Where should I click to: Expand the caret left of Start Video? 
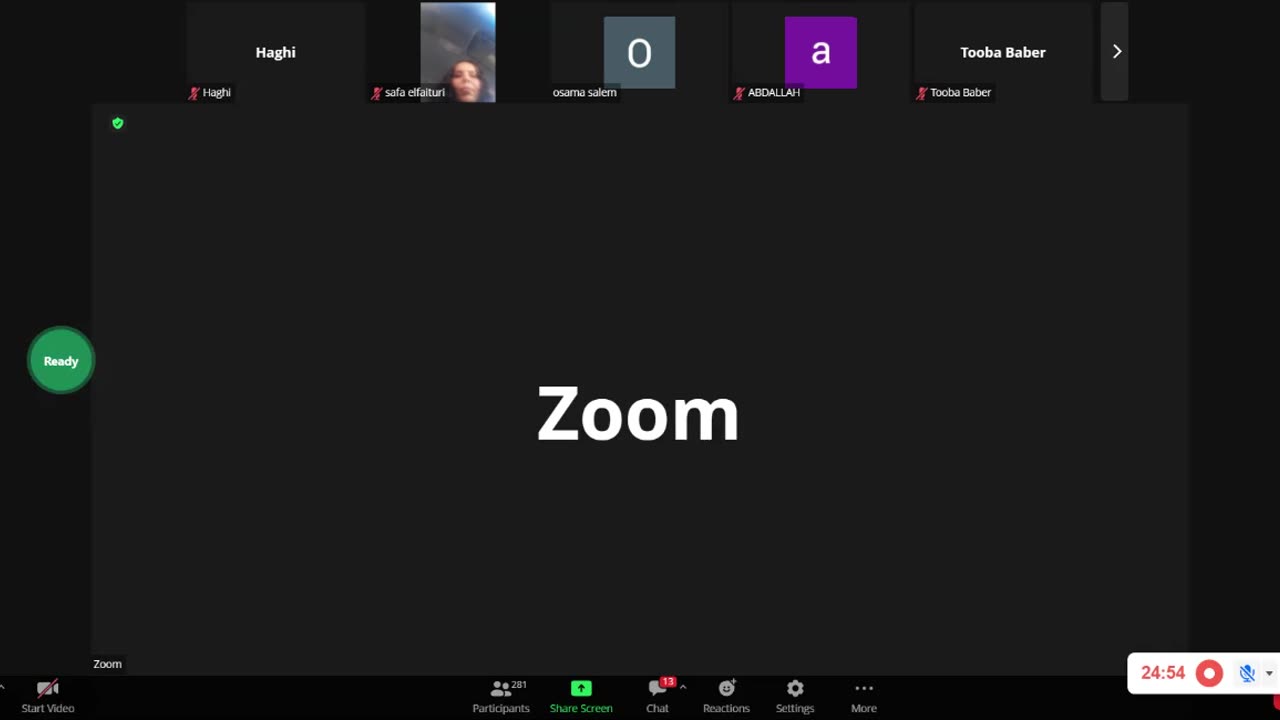point(3,688)
